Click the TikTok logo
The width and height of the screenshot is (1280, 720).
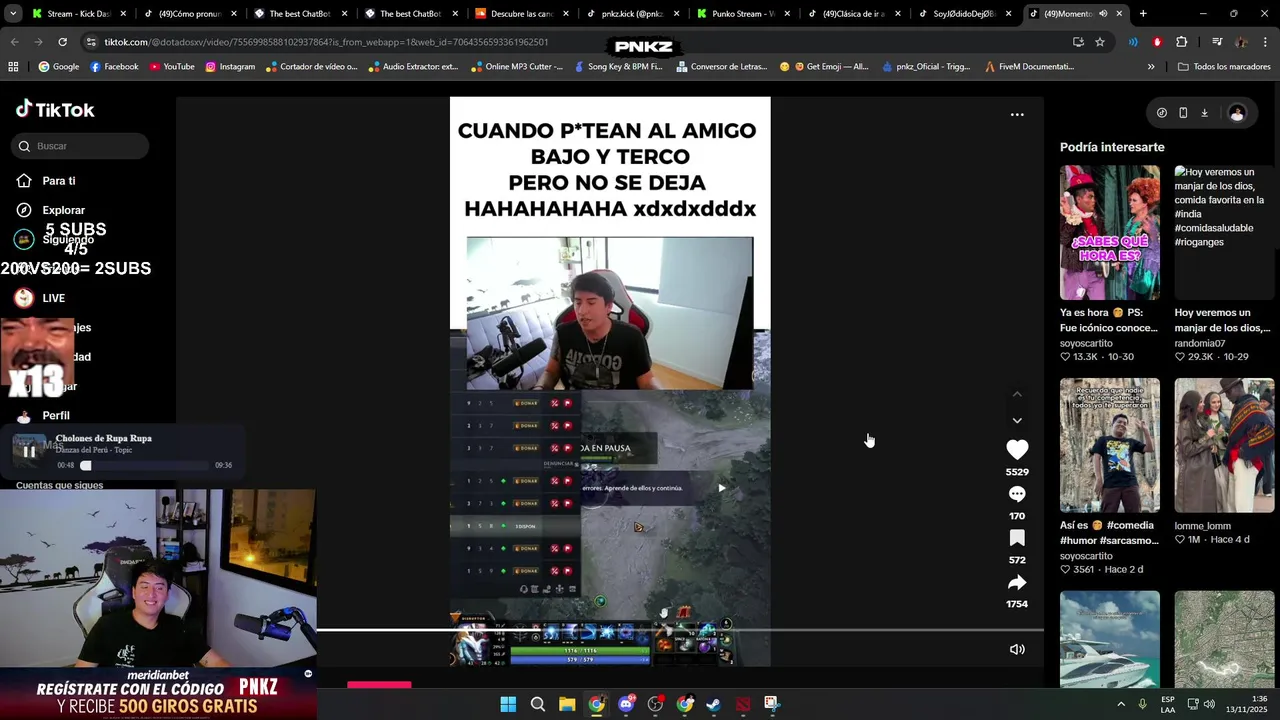tap(55, 110)
